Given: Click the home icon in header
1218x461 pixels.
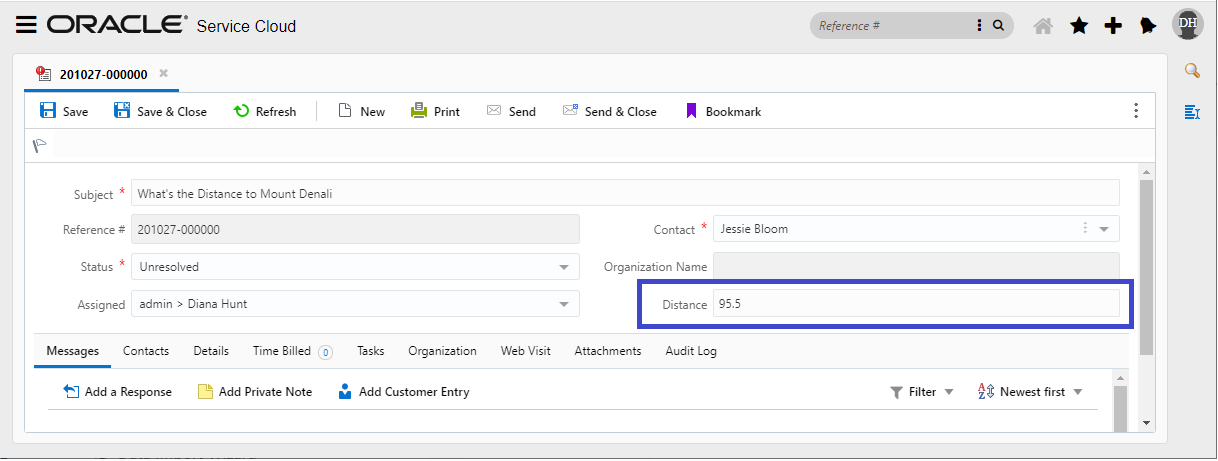Looking at the screenshot, I should click(x=1043, y=26).
